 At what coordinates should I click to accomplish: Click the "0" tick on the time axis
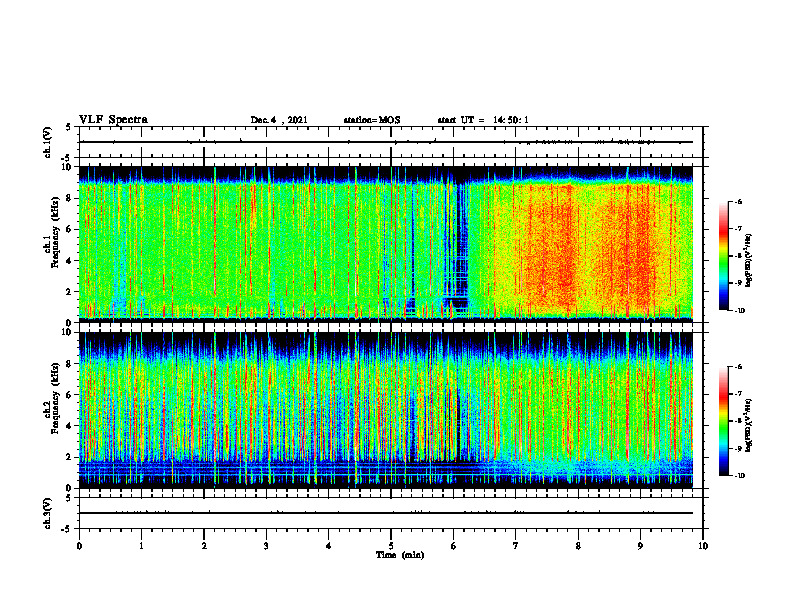click(79, 546)
